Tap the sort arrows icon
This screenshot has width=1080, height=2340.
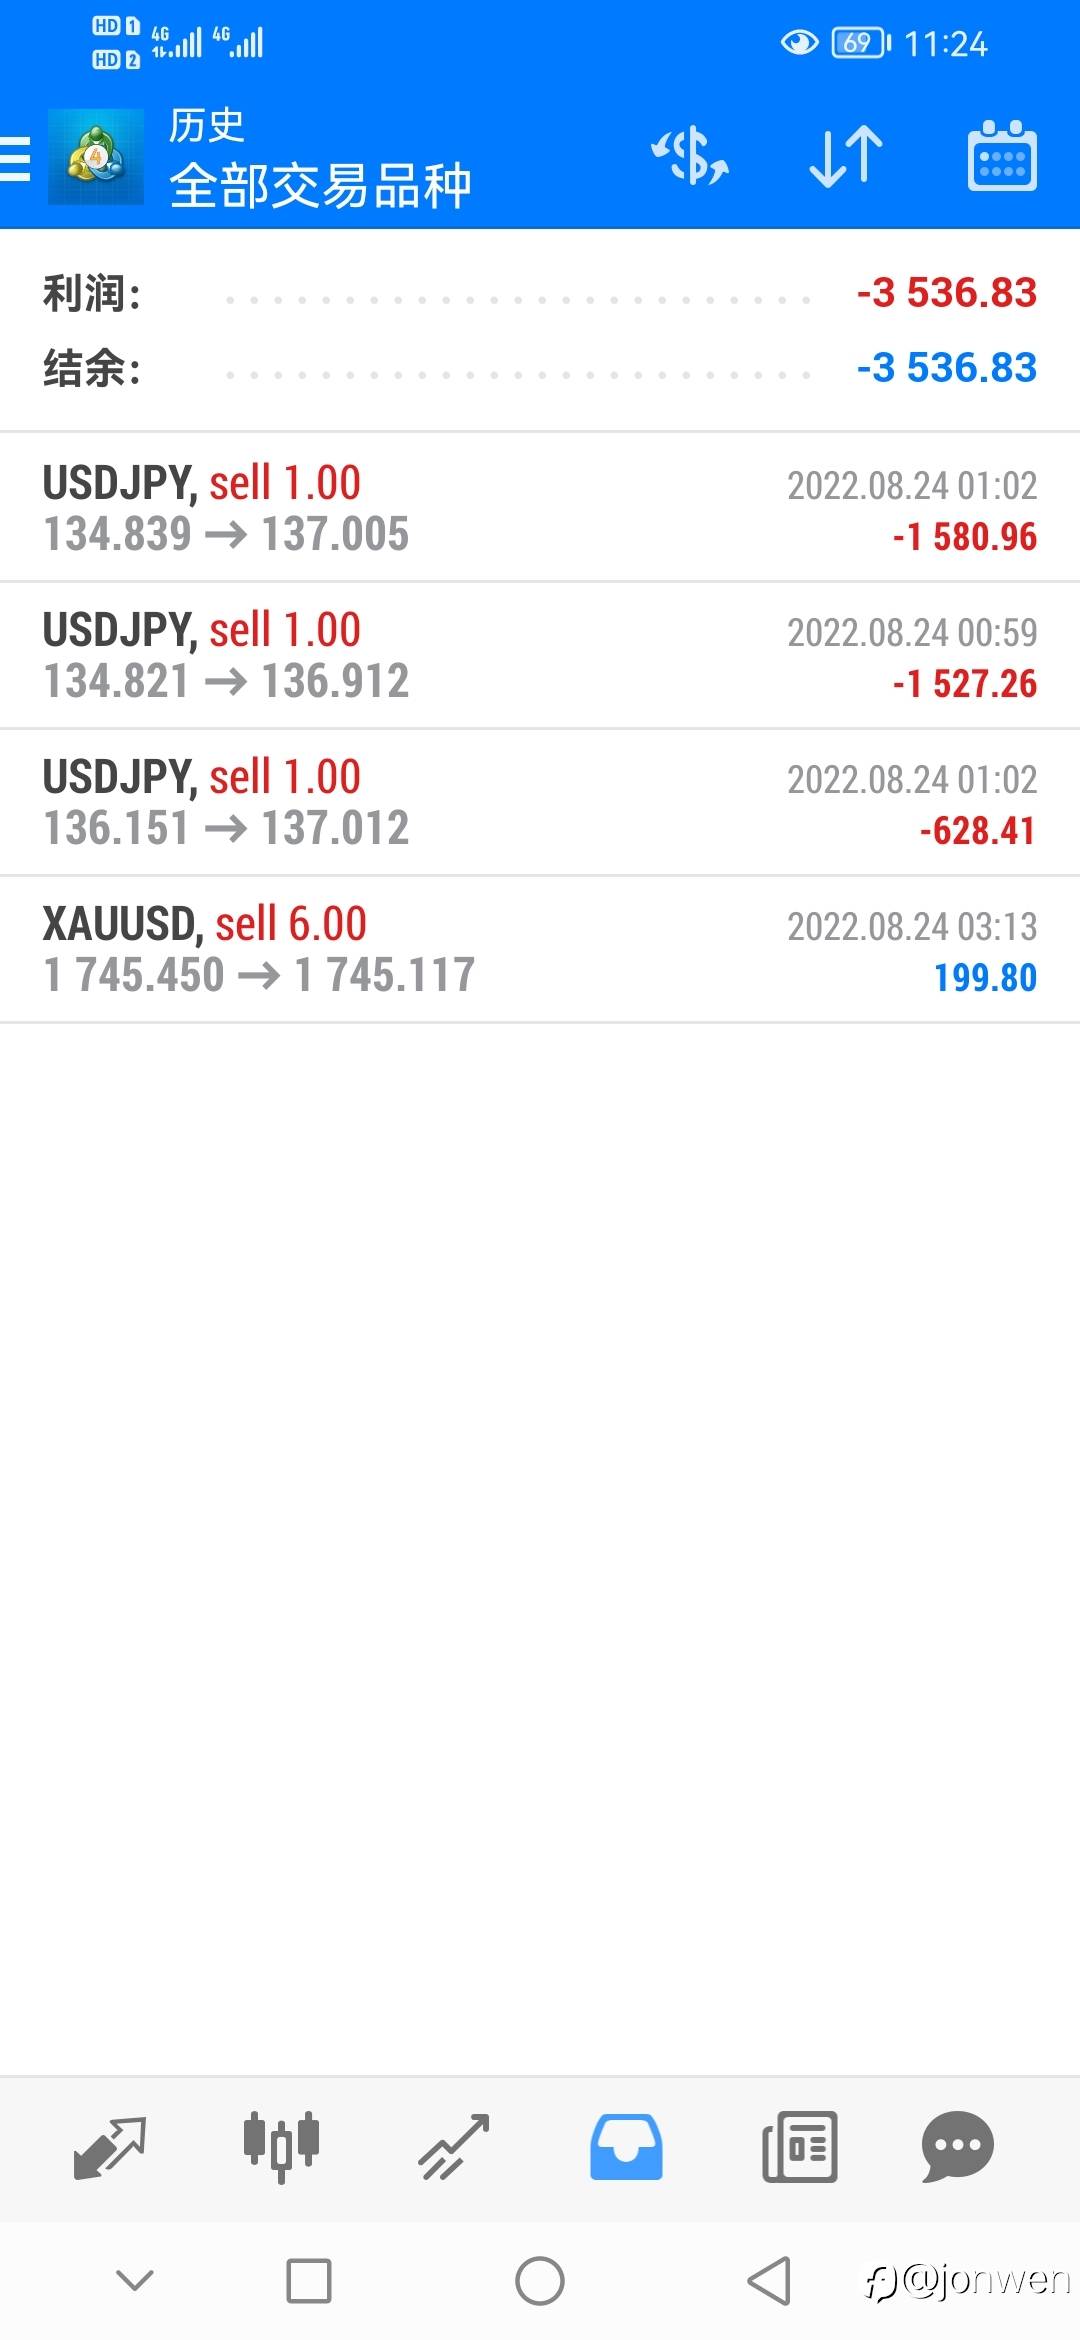846,158
